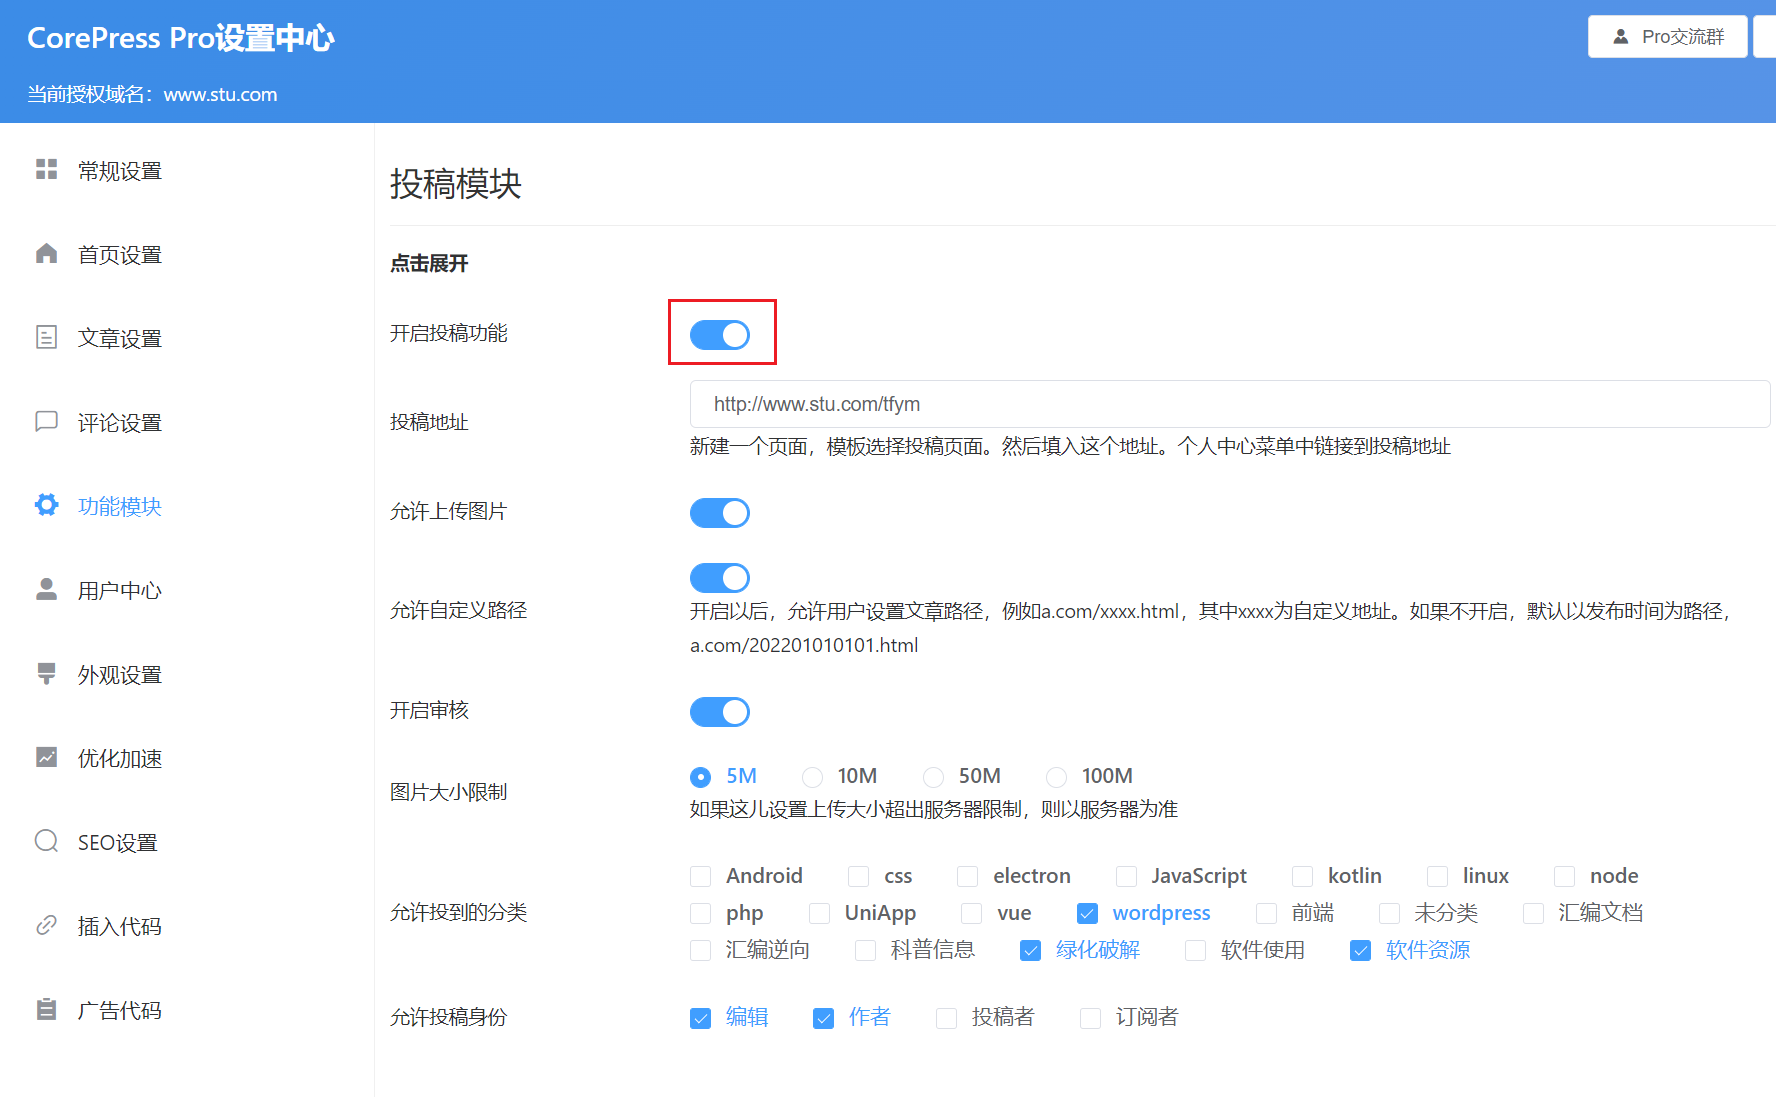
Task: Uncheck the 绿化破解 category checkbox
Action: (x=1030, y=951)
